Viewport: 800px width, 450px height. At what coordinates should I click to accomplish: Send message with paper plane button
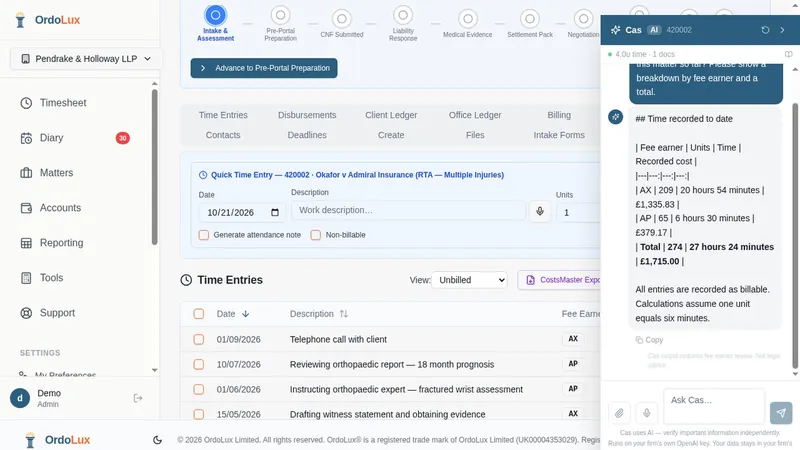[x=781, y=413]
